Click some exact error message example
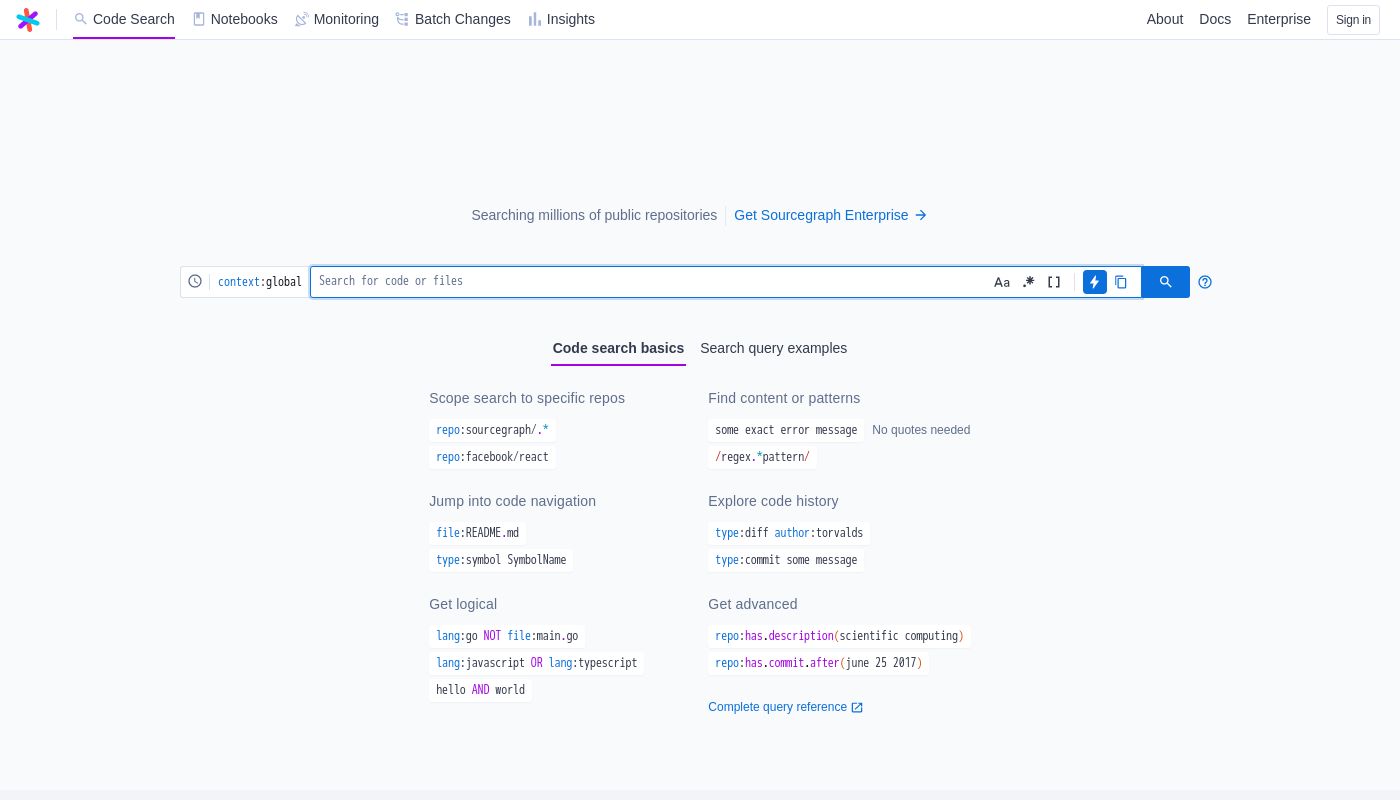Screen dimensions: 1400x800 (786, 430)
